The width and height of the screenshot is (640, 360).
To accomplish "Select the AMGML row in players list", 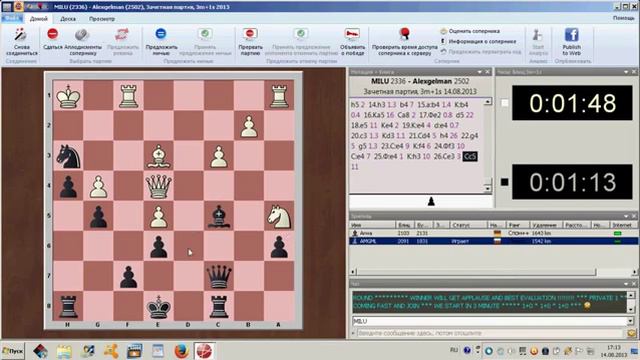I will point(494,241).
